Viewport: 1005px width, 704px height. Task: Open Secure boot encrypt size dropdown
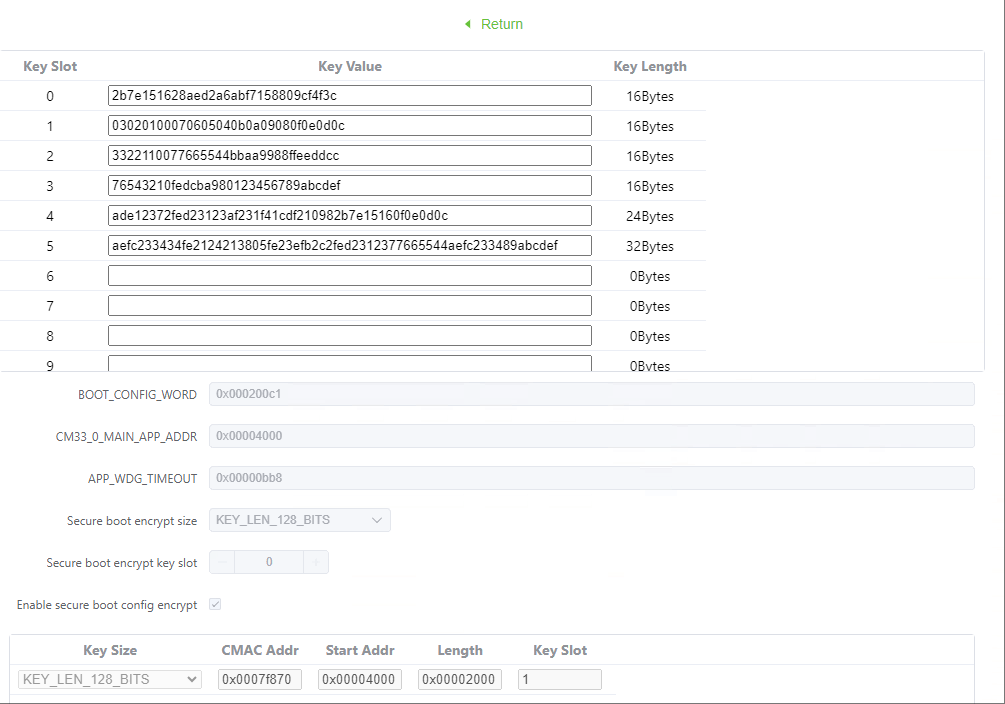coord(299,520)
